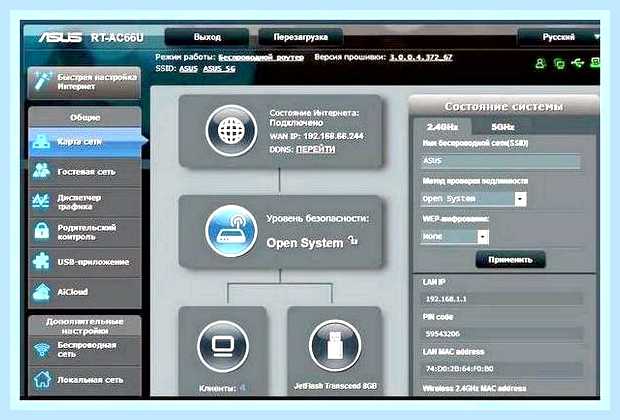Switch to the 2.4GHz tab
This screenshot has width=620, height=420.
click(442, 127)
